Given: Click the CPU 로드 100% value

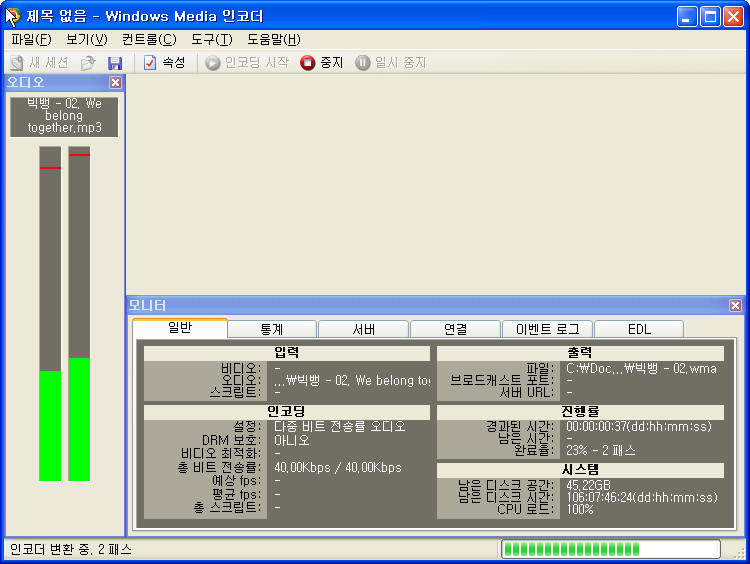Looking at the screenshot, I should [x=580, y=509].
